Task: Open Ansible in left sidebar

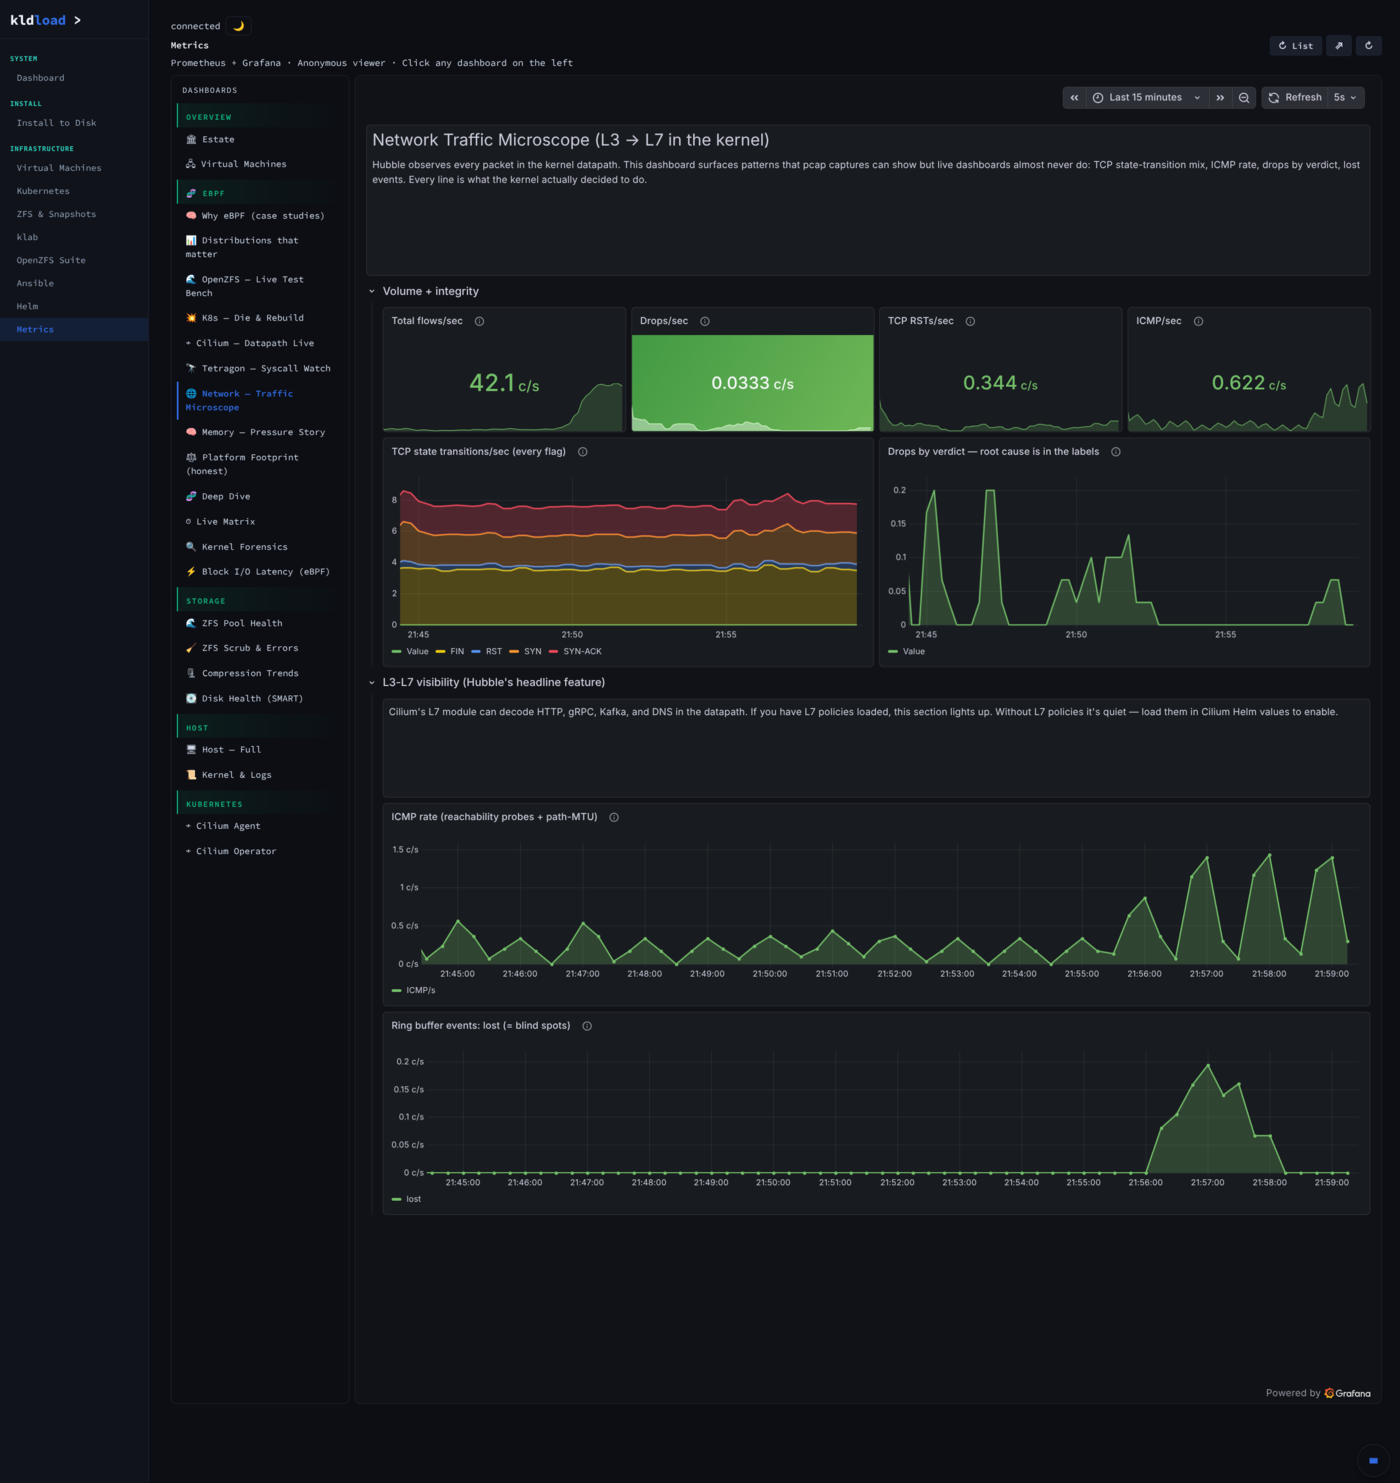Action: [74, 283]
